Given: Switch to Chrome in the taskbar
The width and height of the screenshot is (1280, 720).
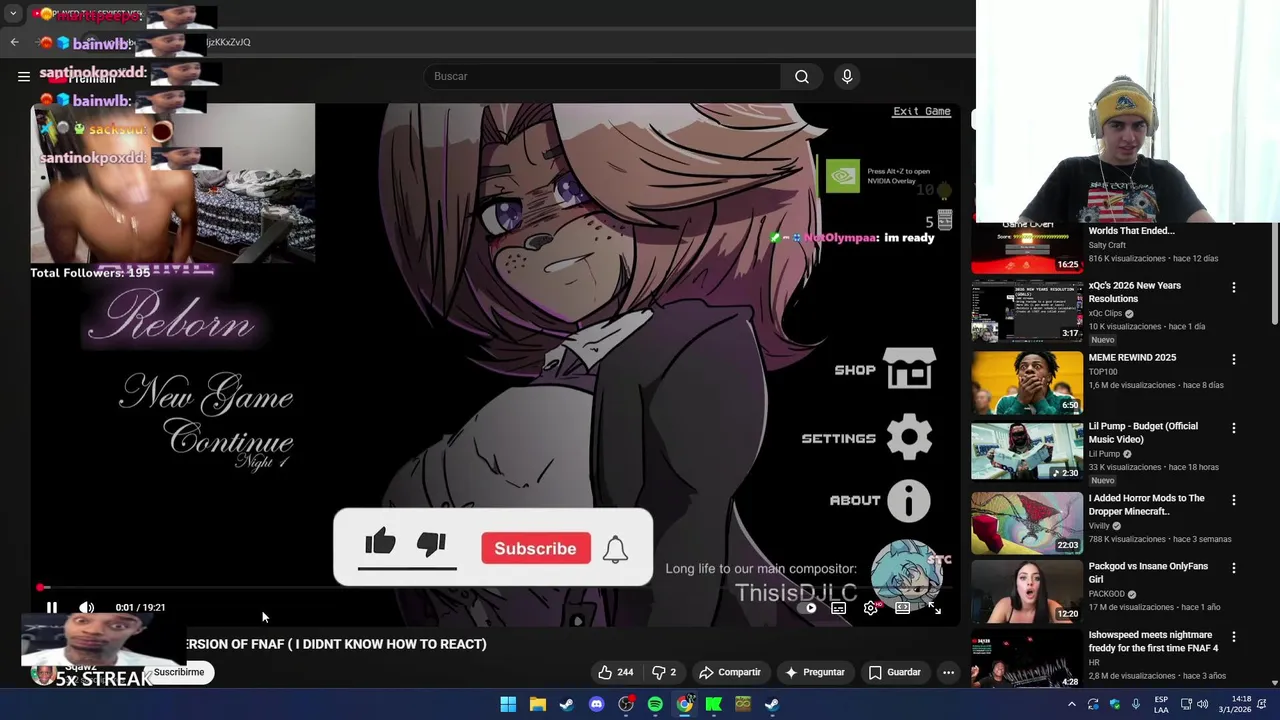Looking at the screenshot, I should [684, 704].
